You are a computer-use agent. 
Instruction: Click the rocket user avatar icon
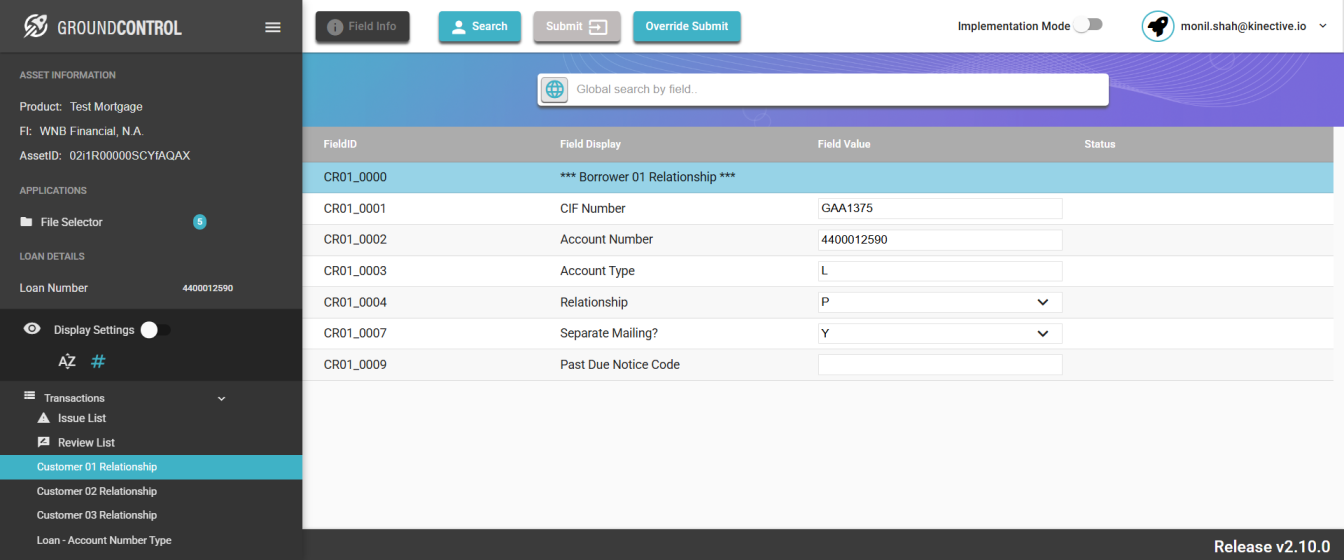coord(1158,26)
